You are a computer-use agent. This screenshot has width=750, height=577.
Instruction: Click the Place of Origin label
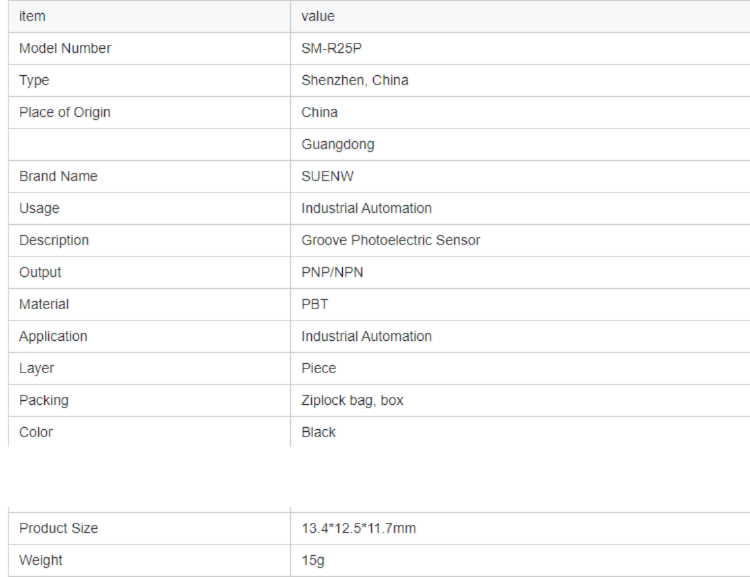click(x=65, y=112)
